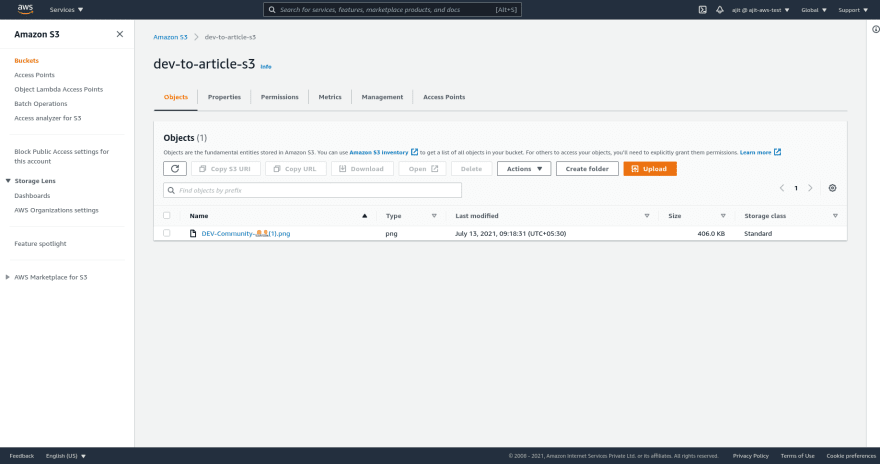Open the info panel icon at right edge
Viewport: 880px width, 464px height.
pos(876,29)
